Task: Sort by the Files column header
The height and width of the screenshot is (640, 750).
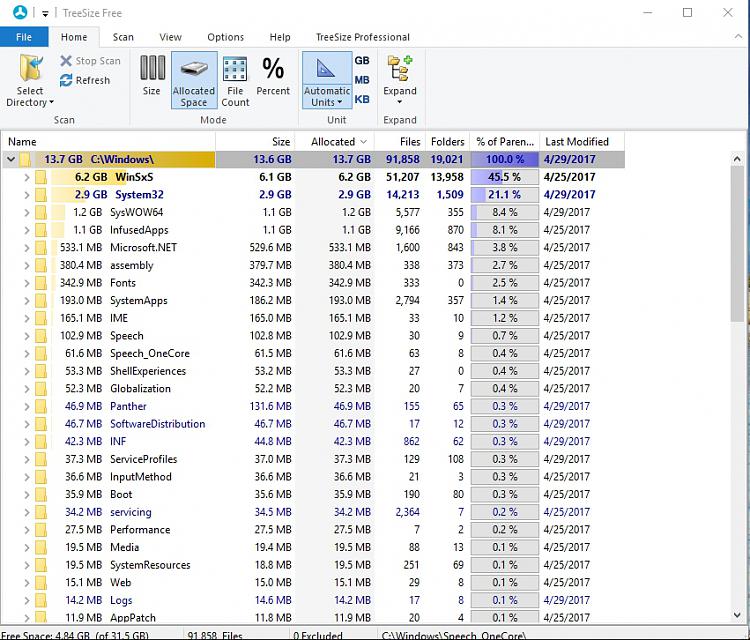Action: [400, 142]
